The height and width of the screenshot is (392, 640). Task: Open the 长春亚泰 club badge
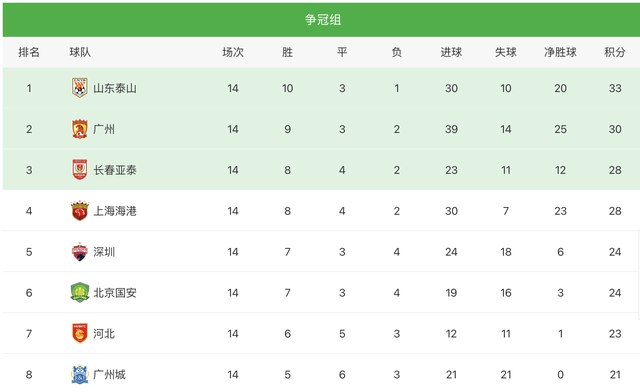80,170
